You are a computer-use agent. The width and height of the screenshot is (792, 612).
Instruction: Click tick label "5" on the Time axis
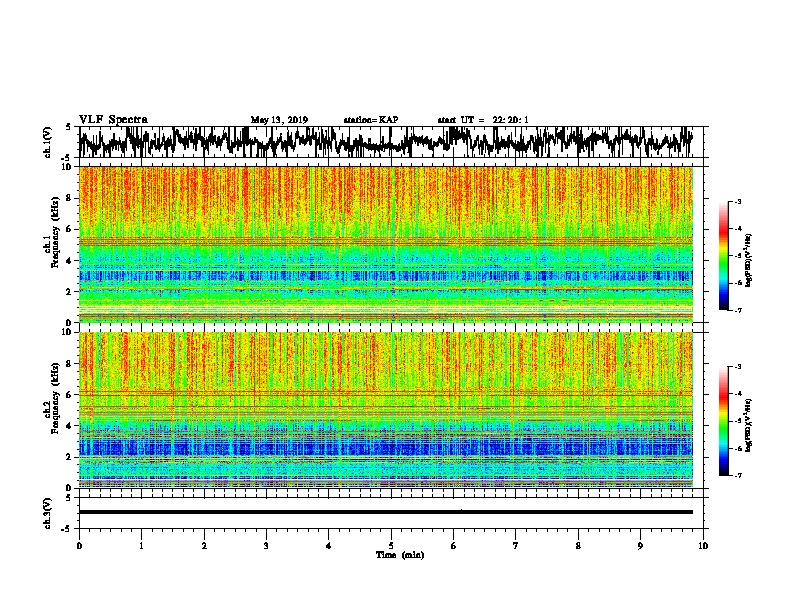tap(391, 545)
